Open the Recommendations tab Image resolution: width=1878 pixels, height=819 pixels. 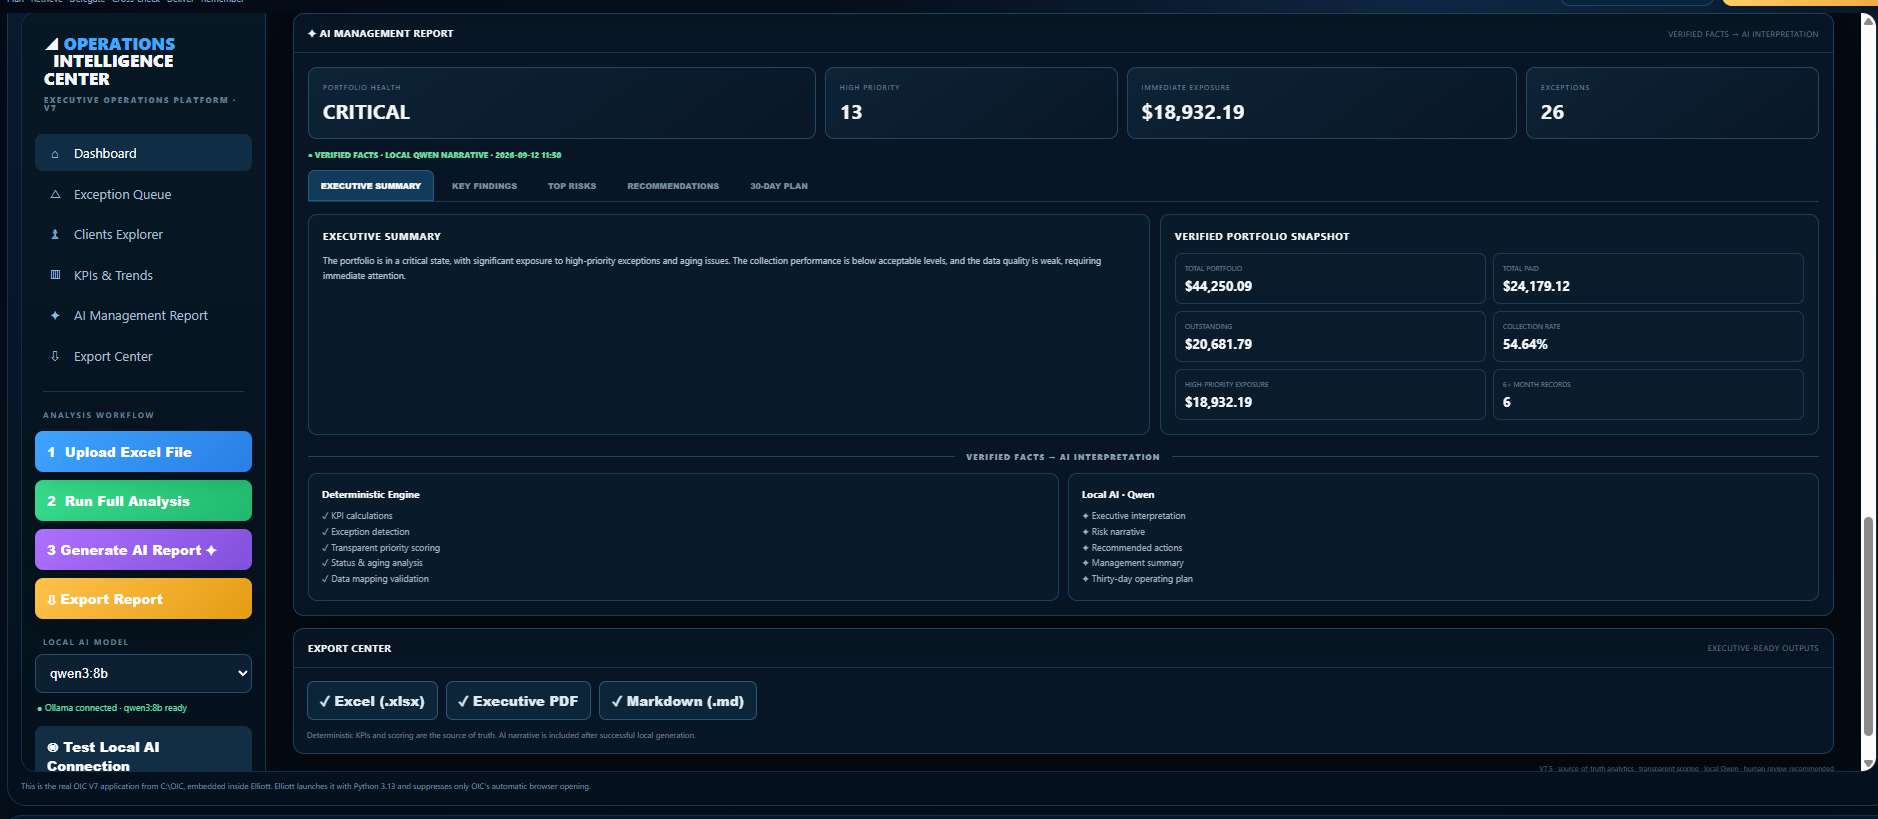673,186
